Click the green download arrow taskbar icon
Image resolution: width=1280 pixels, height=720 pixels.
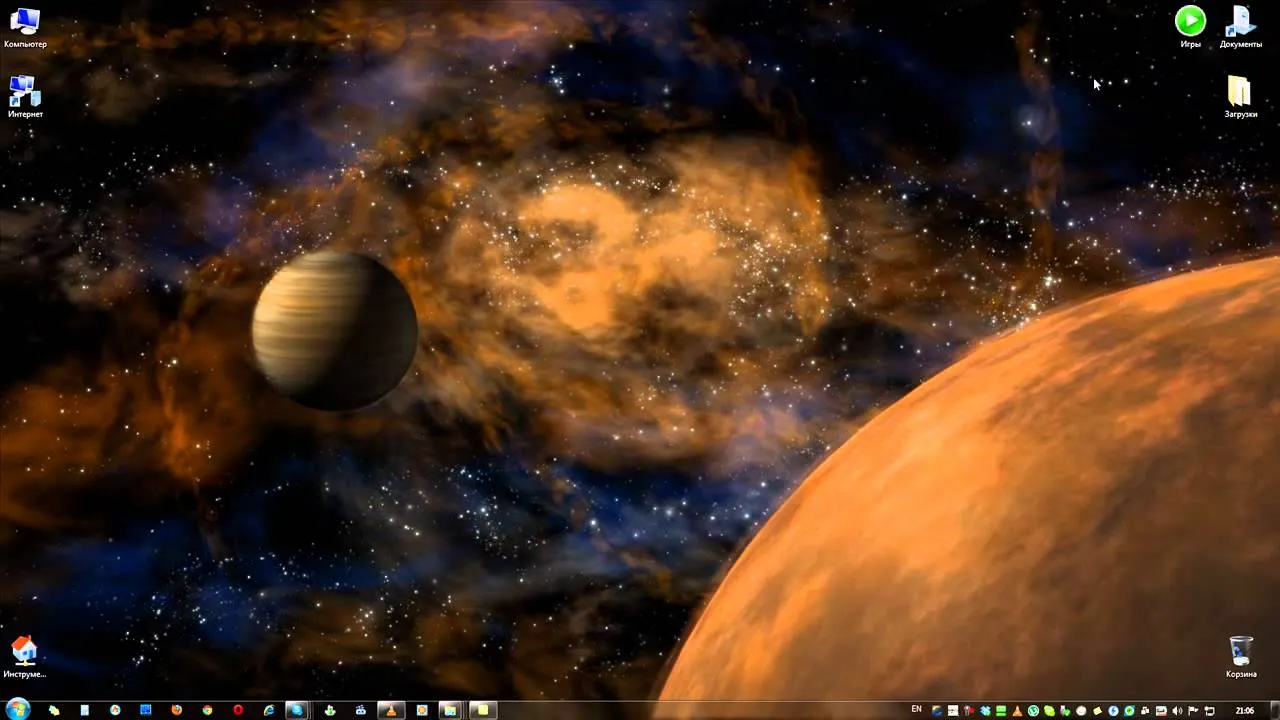tap(331, 710)
